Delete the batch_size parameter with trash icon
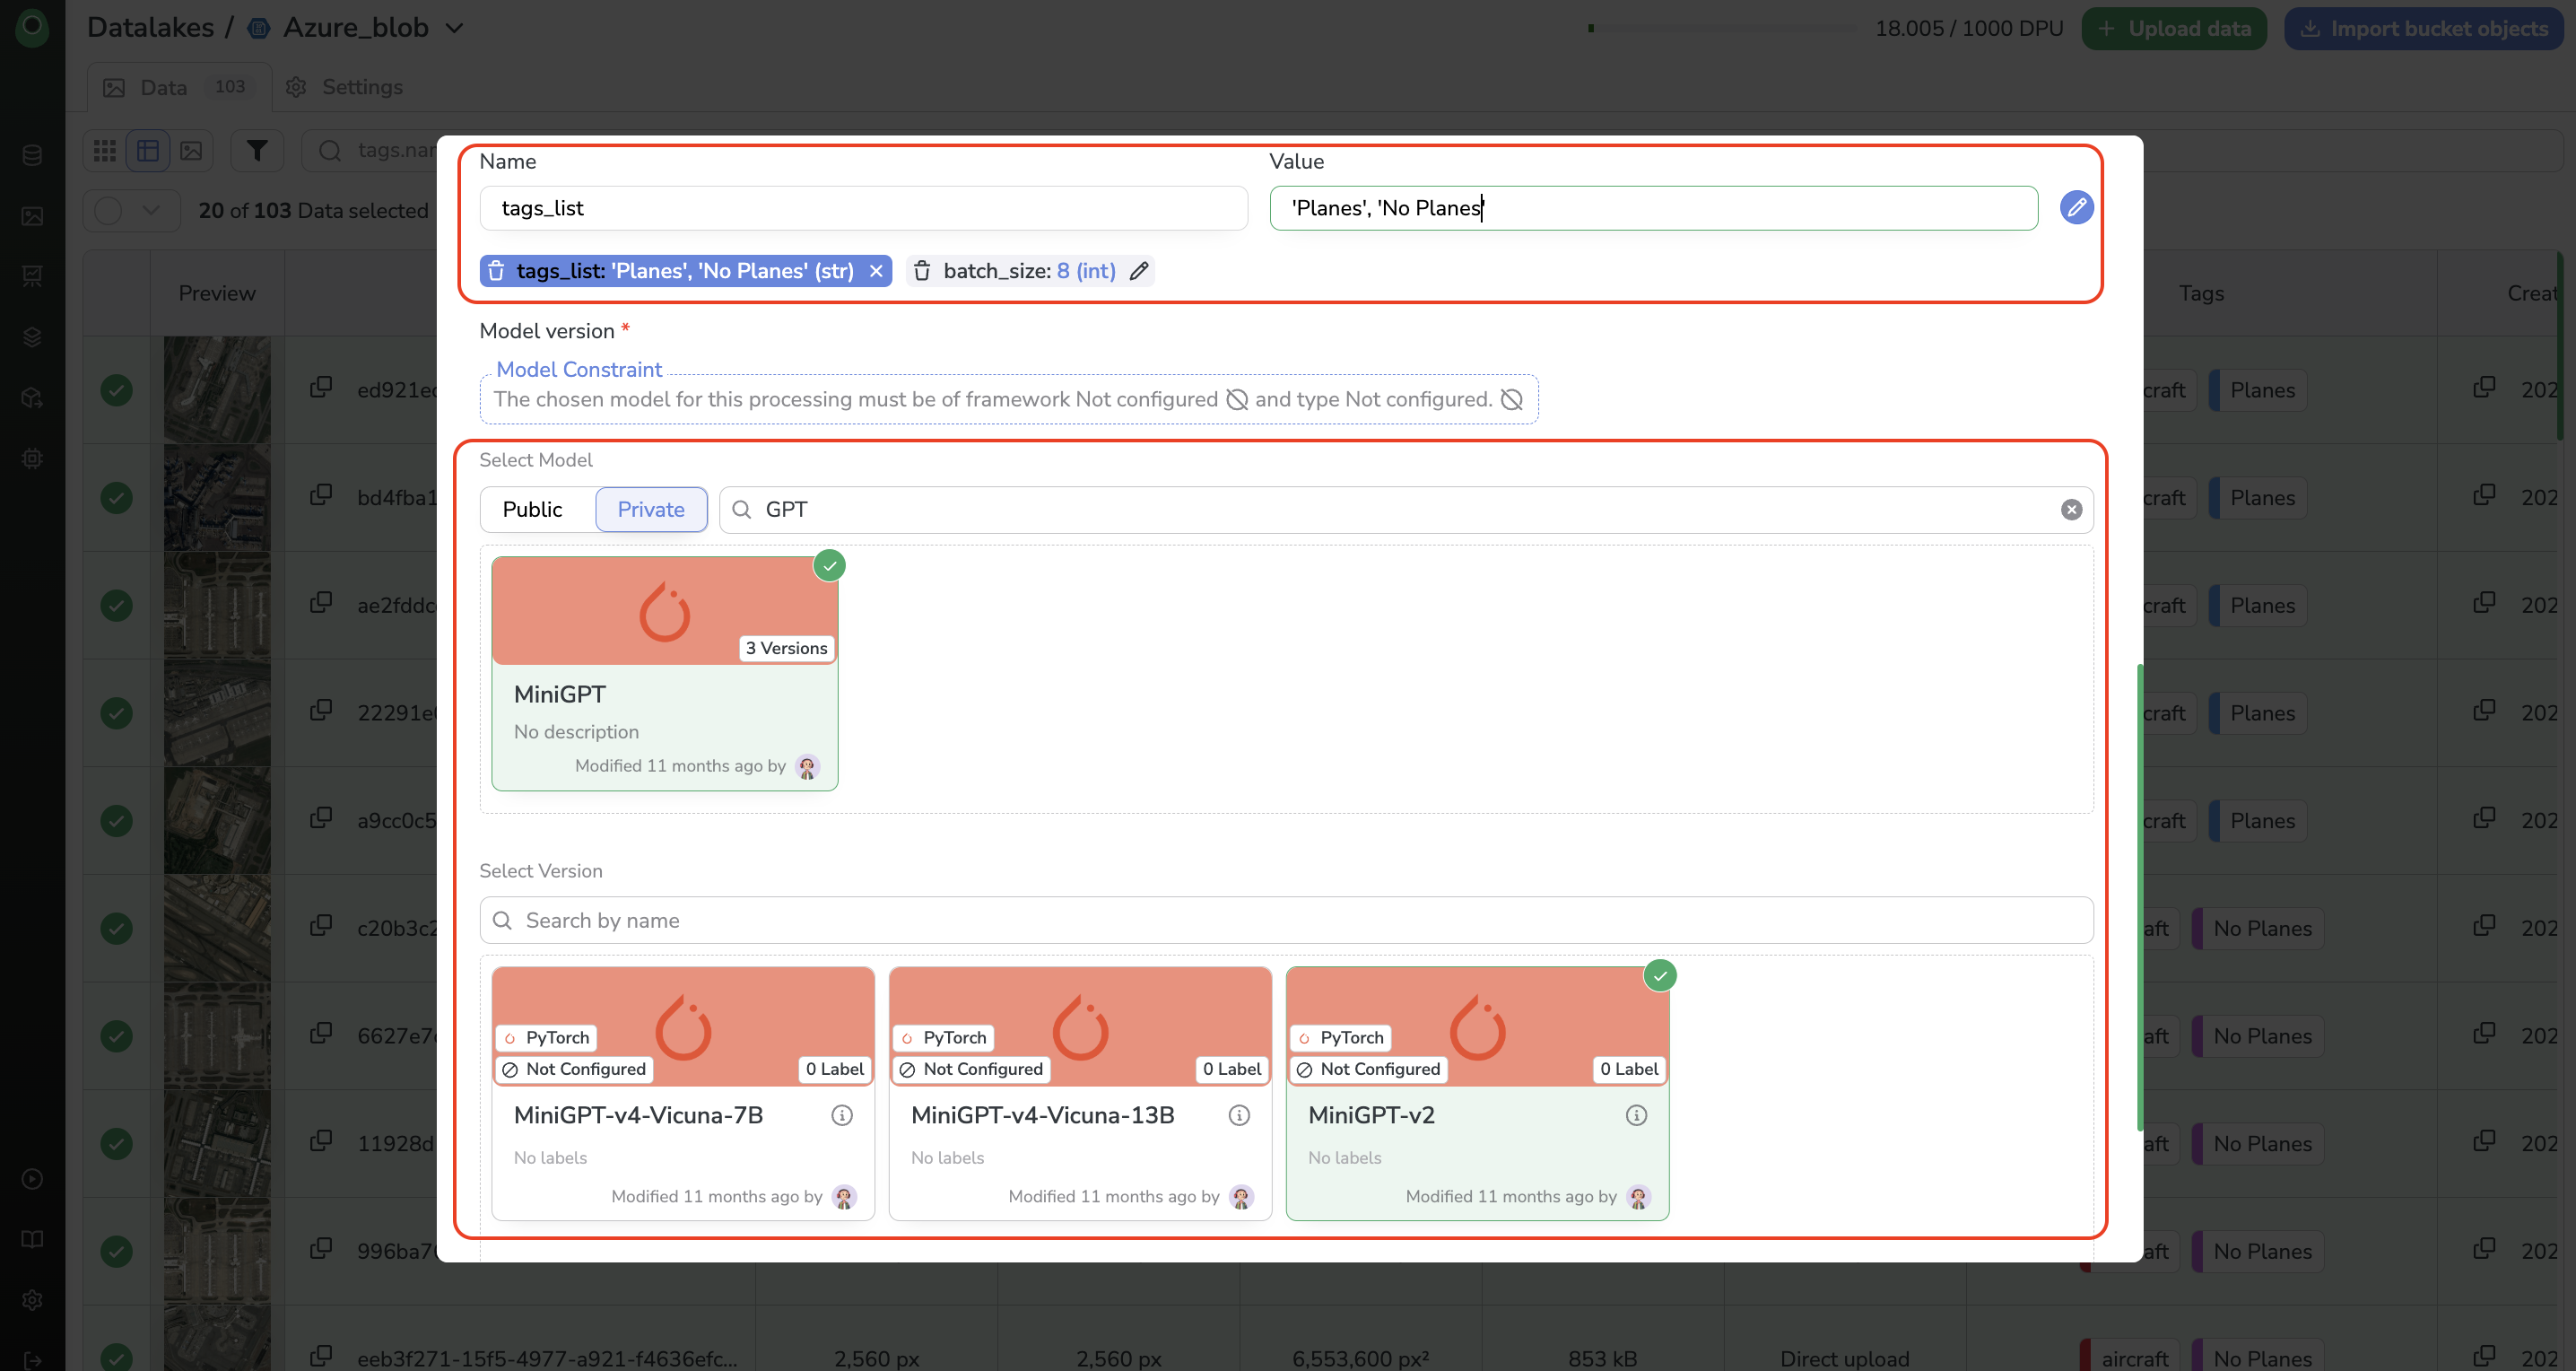 click(922, 271)
